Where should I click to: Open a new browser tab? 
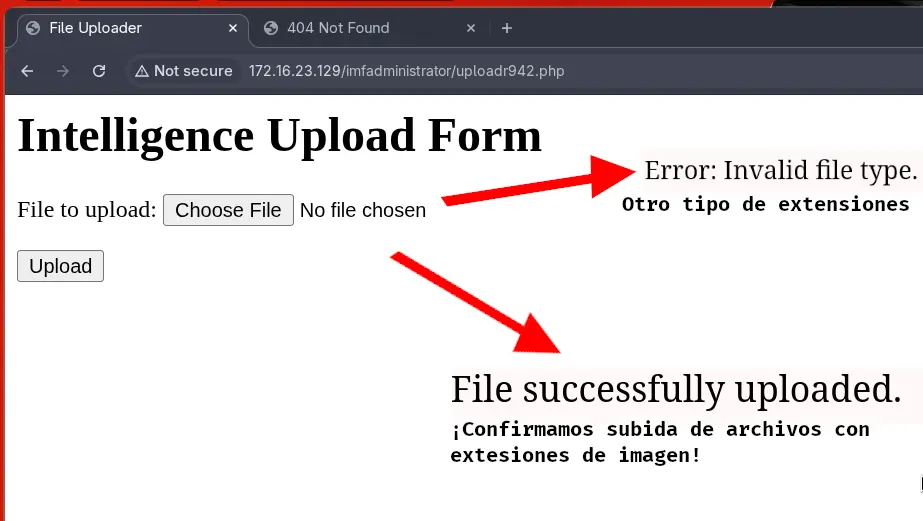pos(507,28)
